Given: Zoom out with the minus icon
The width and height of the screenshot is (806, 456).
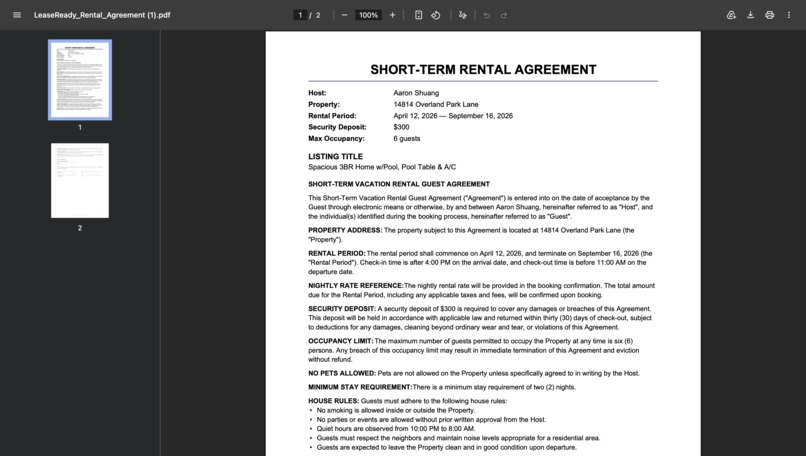Looking at the screenshot, I should click(344, 15).
